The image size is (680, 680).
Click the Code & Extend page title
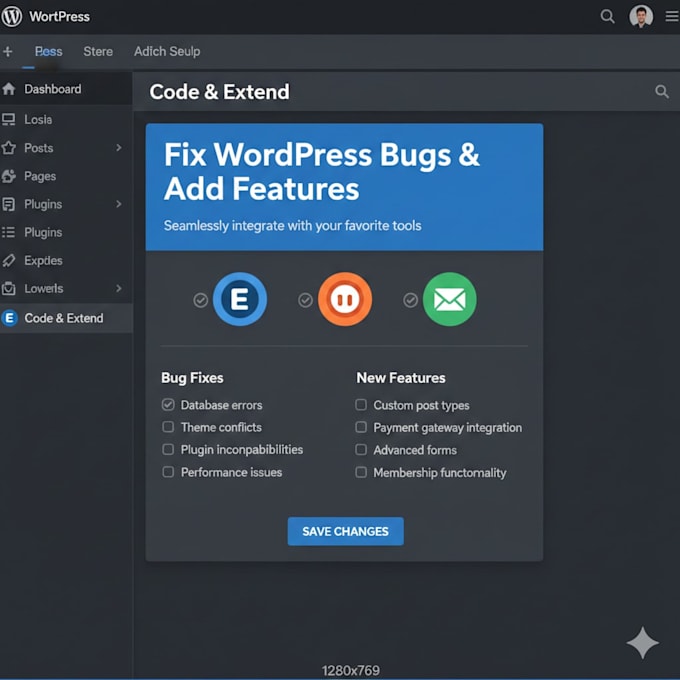[x=219, y=92]
